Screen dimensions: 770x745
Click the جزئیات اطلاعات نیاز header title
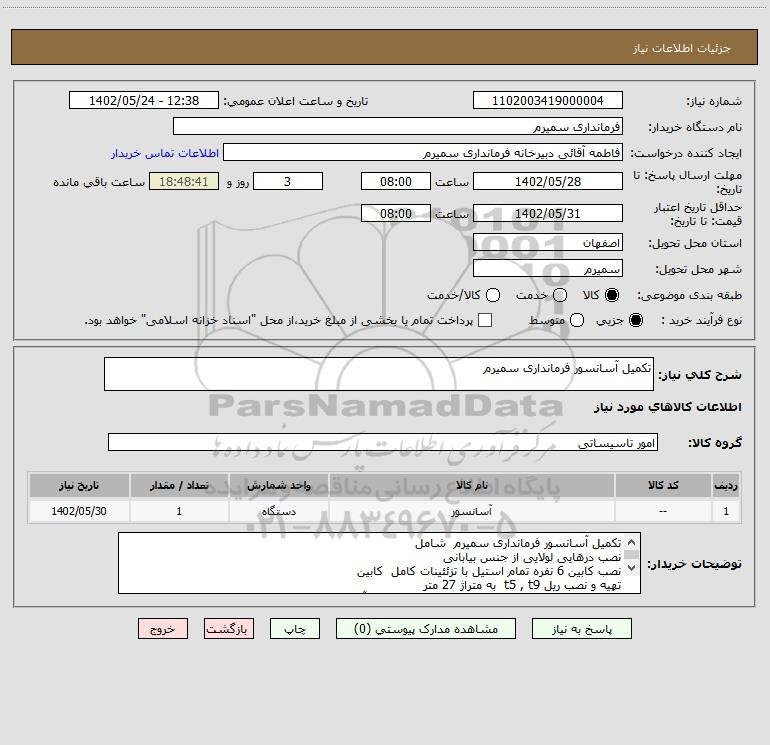click(682, 48)
